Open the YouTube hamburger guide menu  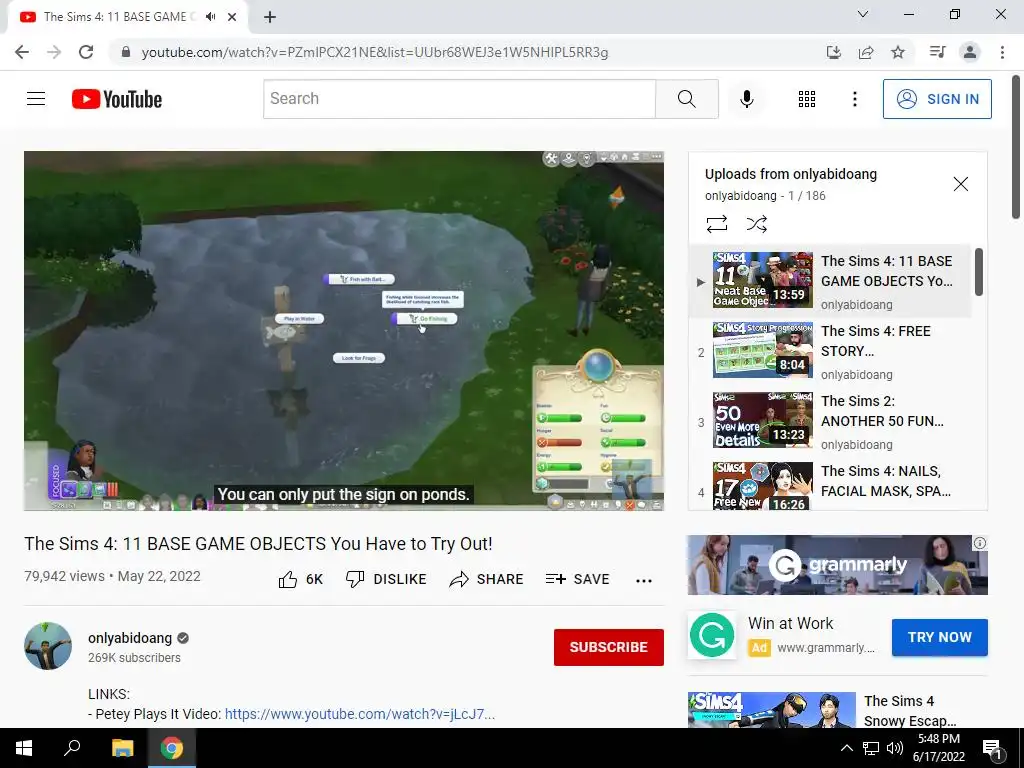(36, 99)
